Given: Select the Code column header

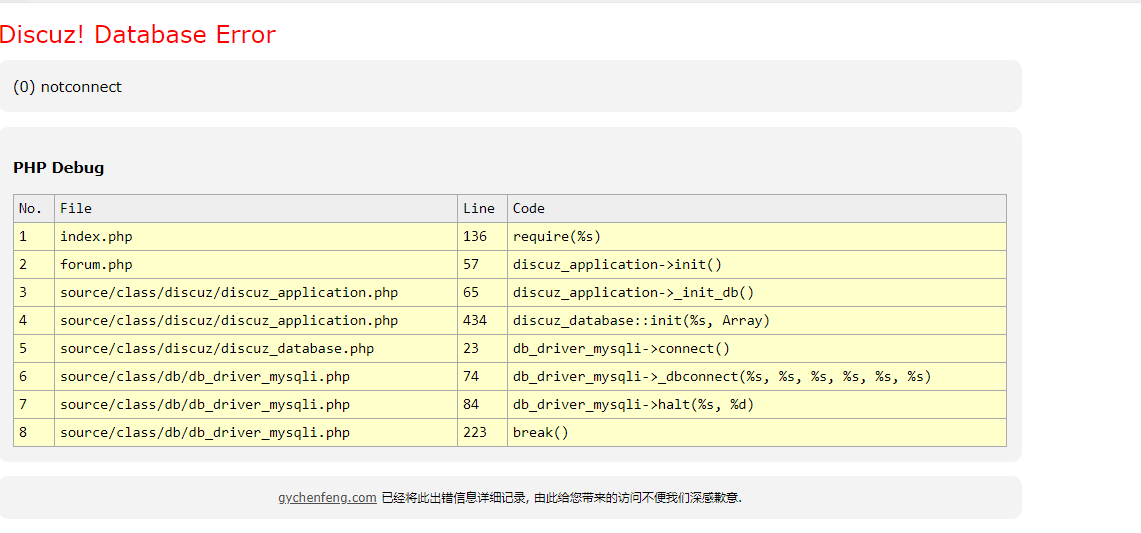Looking at the screenshot, I should click(x=529, y=208).
